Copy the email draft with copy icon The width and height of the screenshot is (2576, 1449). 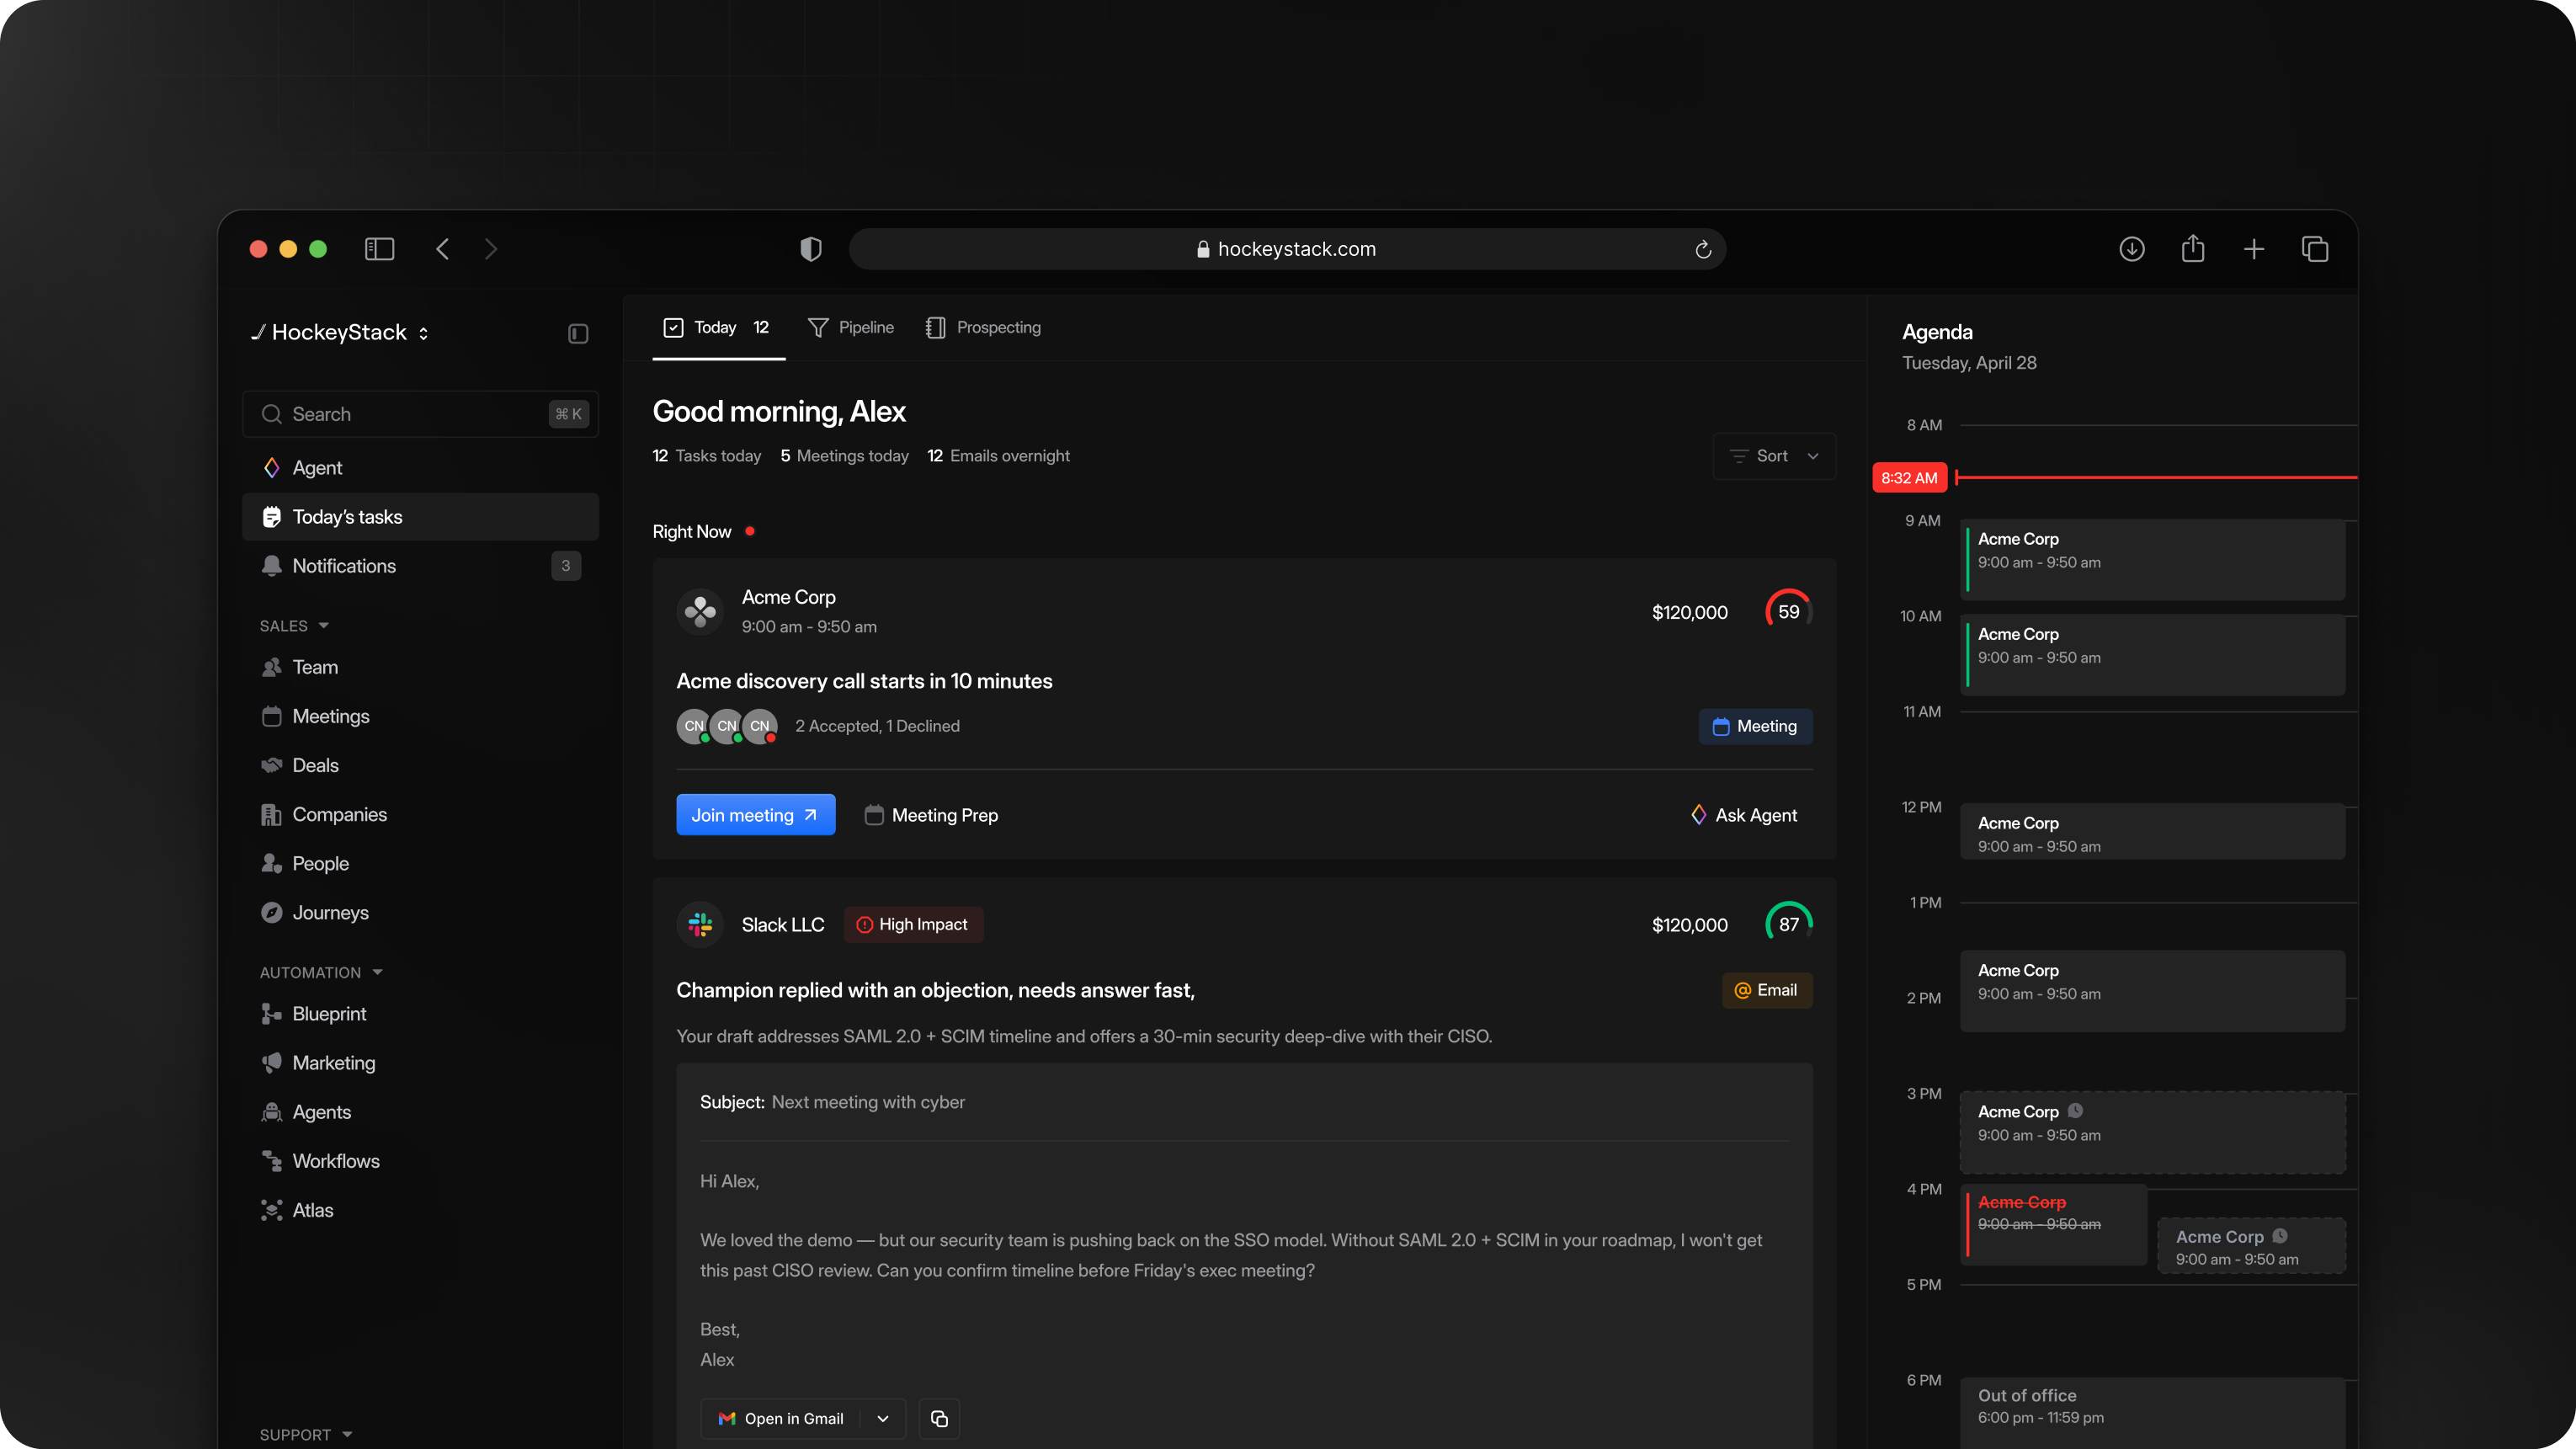pos(939,1418)
